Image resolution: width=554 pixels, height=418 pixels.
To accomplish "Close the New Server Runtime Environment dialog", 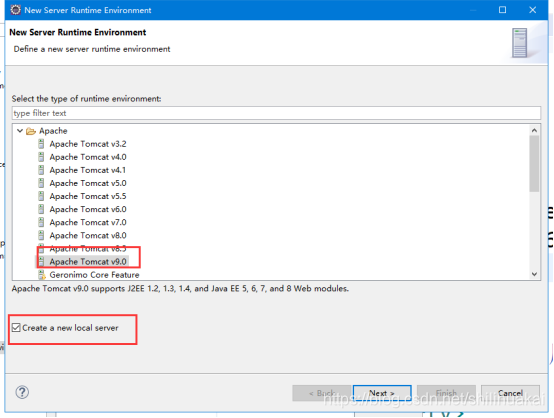I will (532, 10).
